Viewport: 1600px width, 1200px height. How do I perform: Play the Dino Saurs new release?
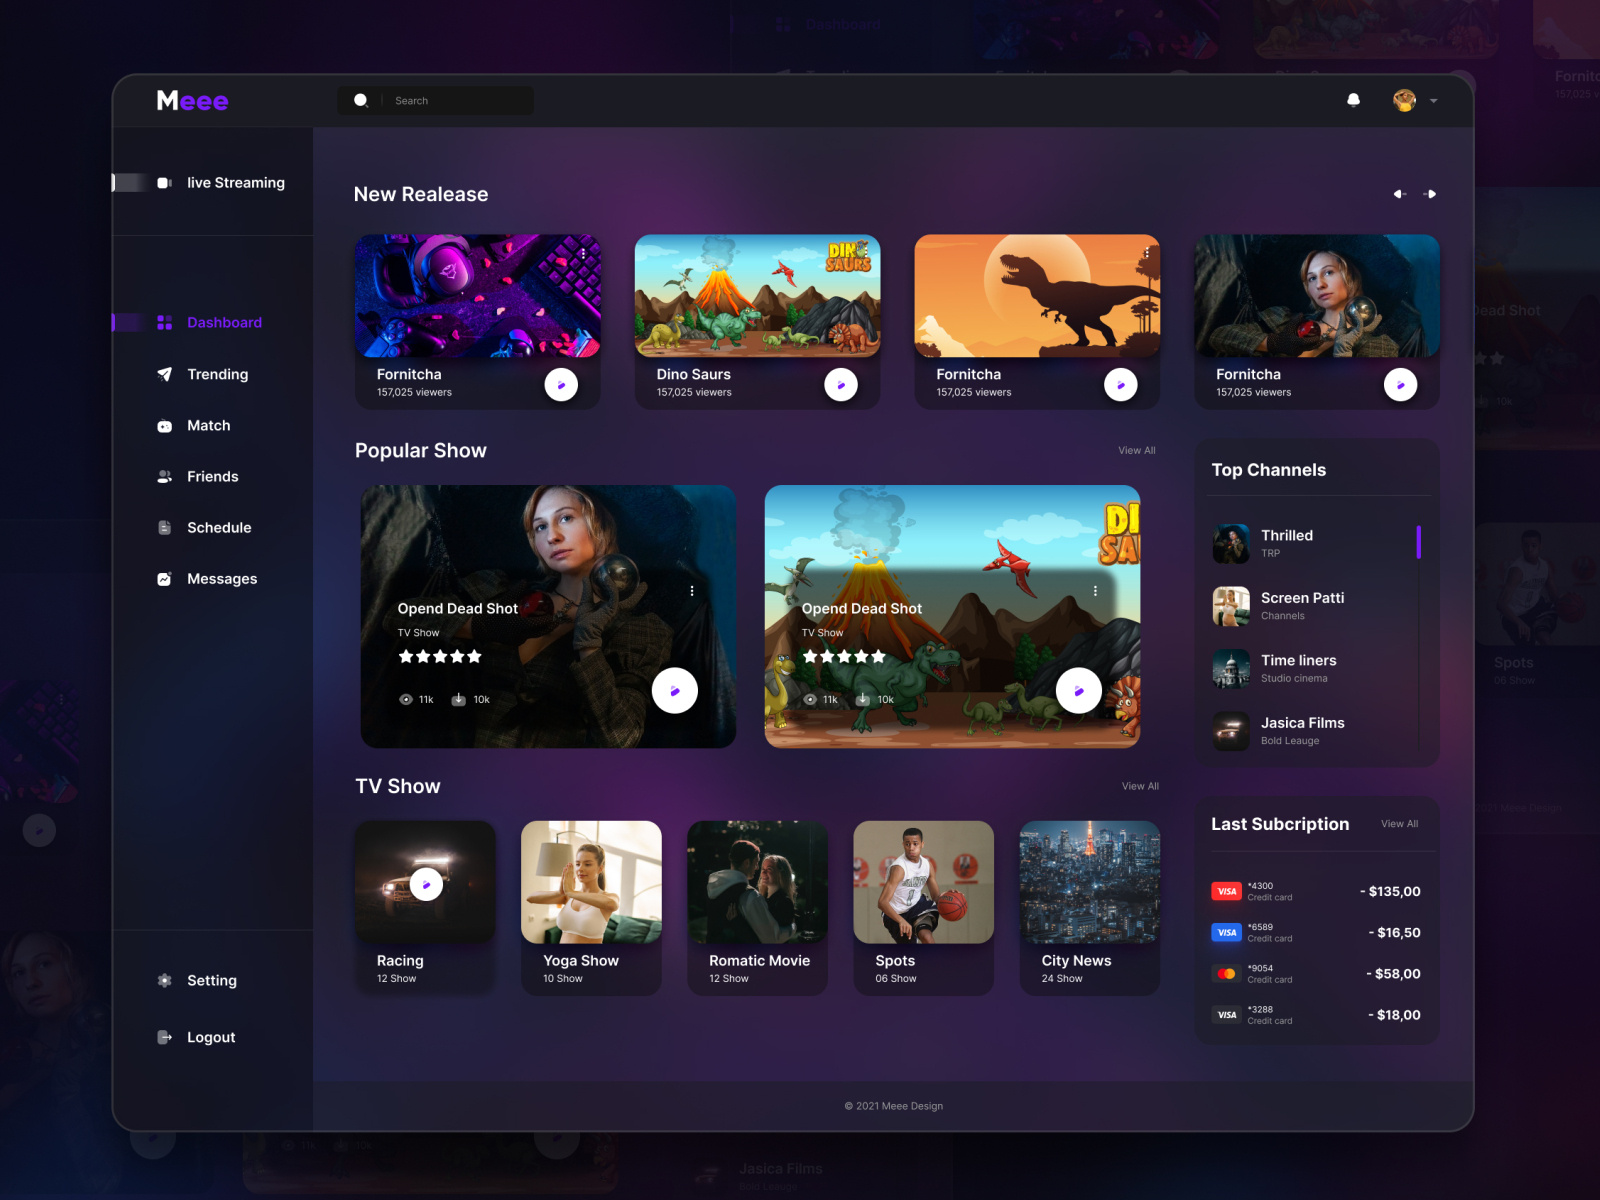point(841,384)
